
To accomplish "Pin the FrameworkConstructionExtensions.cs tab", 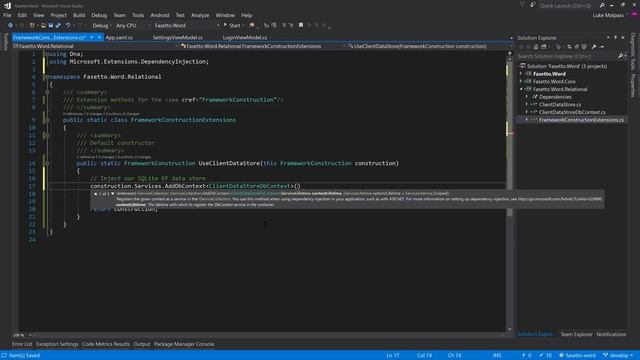I will (92, 38).
